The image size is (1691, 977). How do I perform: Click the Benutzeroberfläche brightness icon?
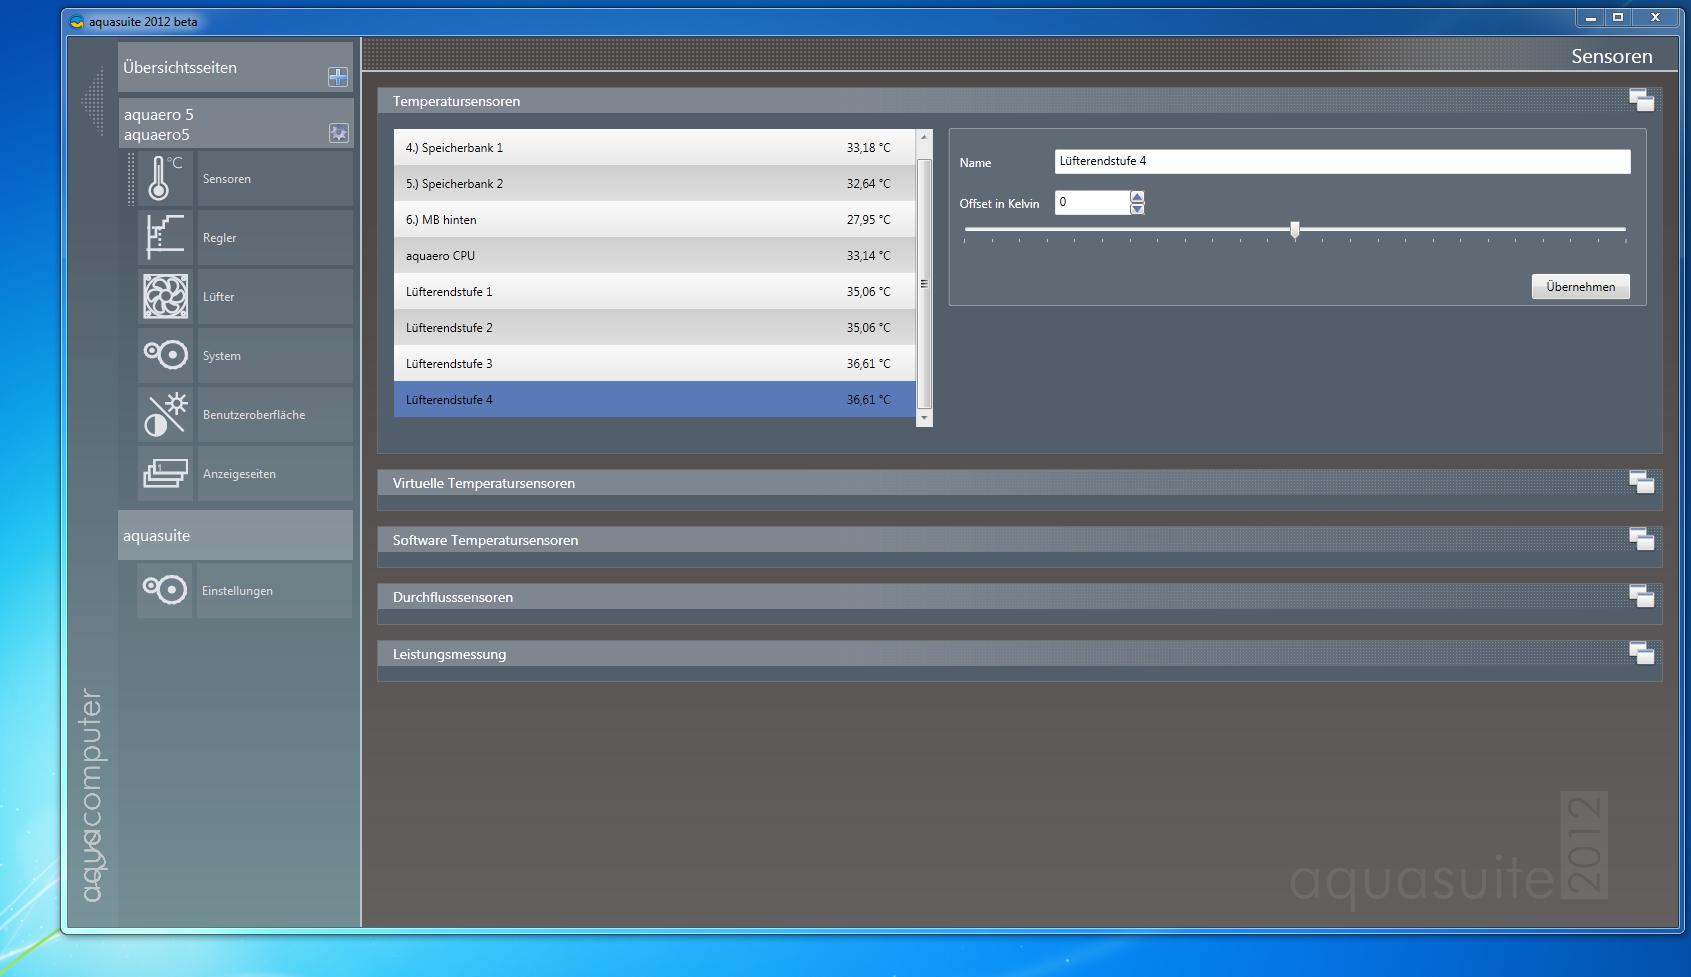165,414
